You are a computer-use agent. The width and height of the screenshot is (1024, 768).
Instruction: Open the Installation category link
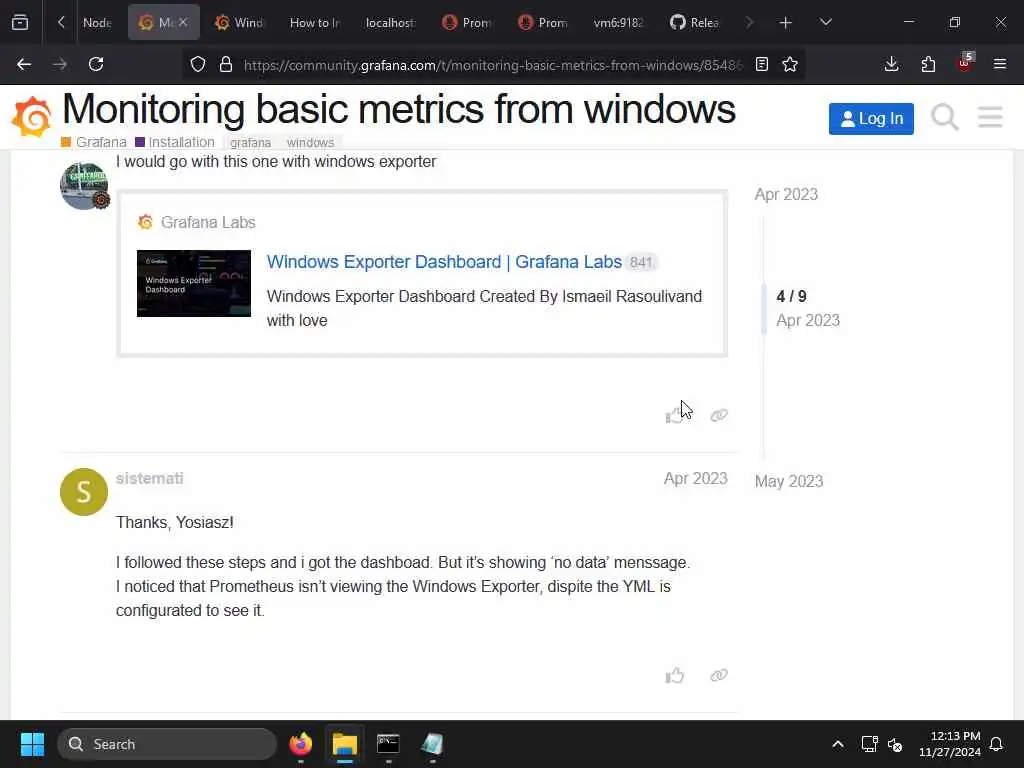pos(175,142)
